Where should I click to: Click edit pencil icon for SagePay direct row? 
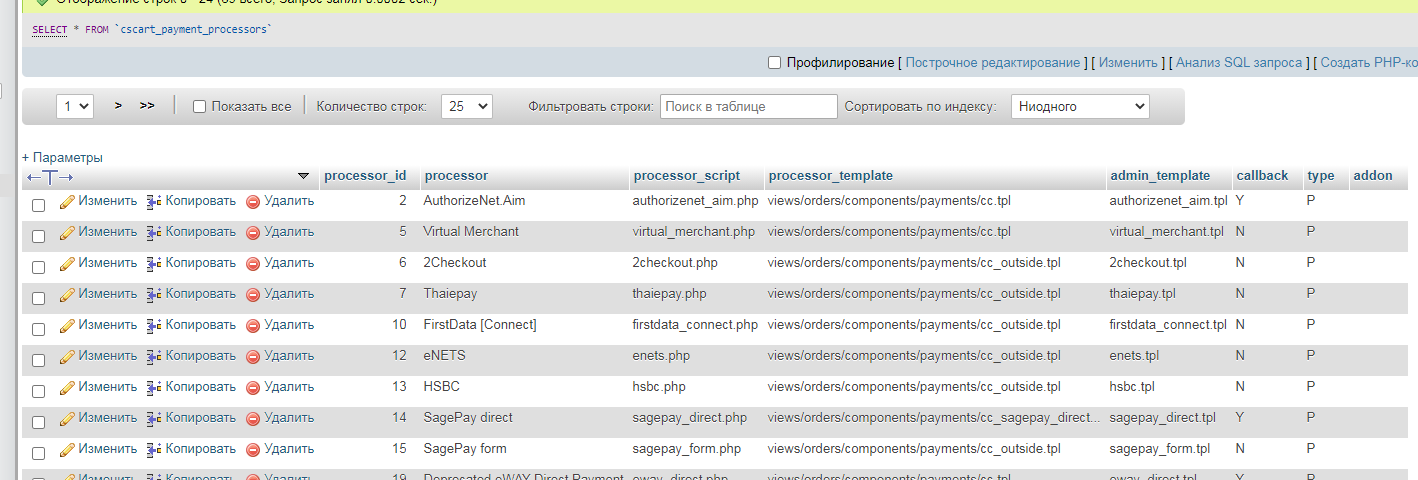point(67,418)
